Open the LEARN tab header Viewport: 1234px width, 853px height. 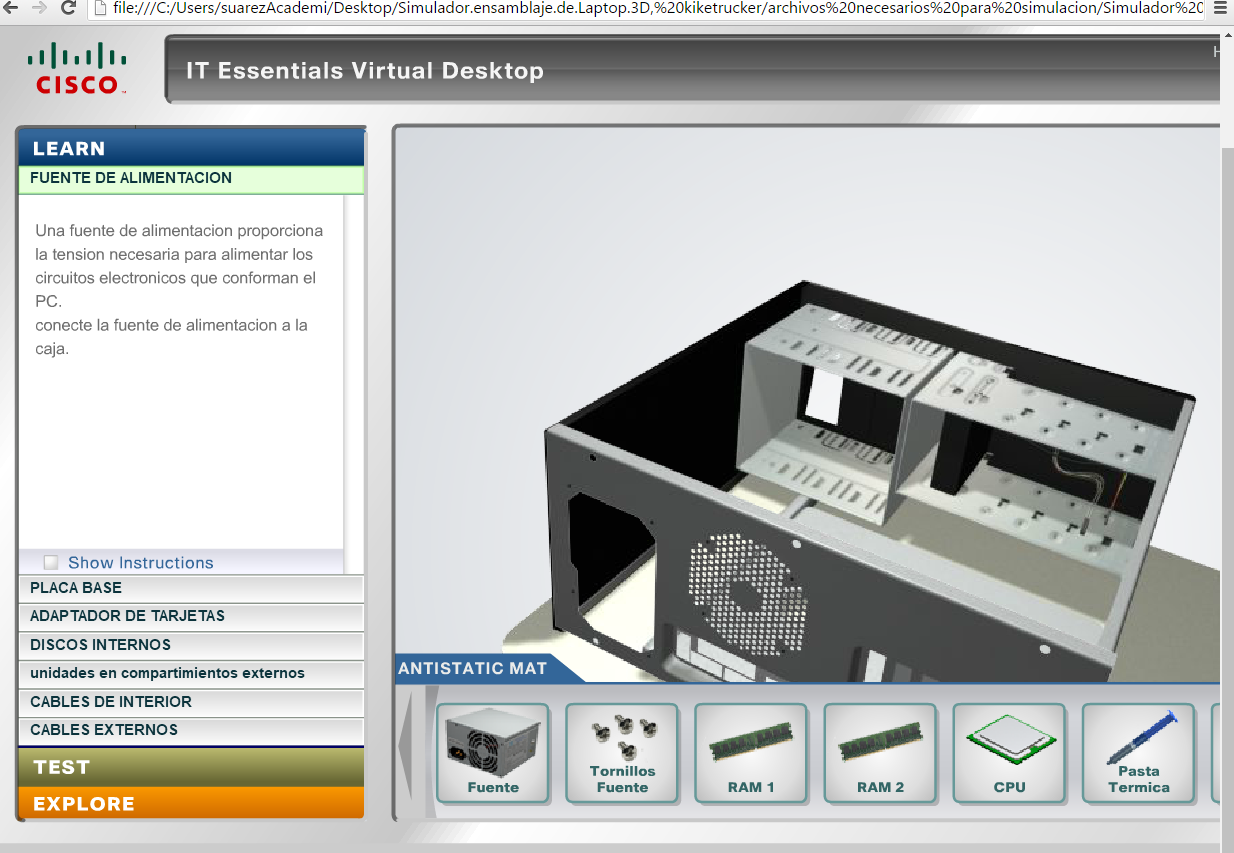coord(190,148)
